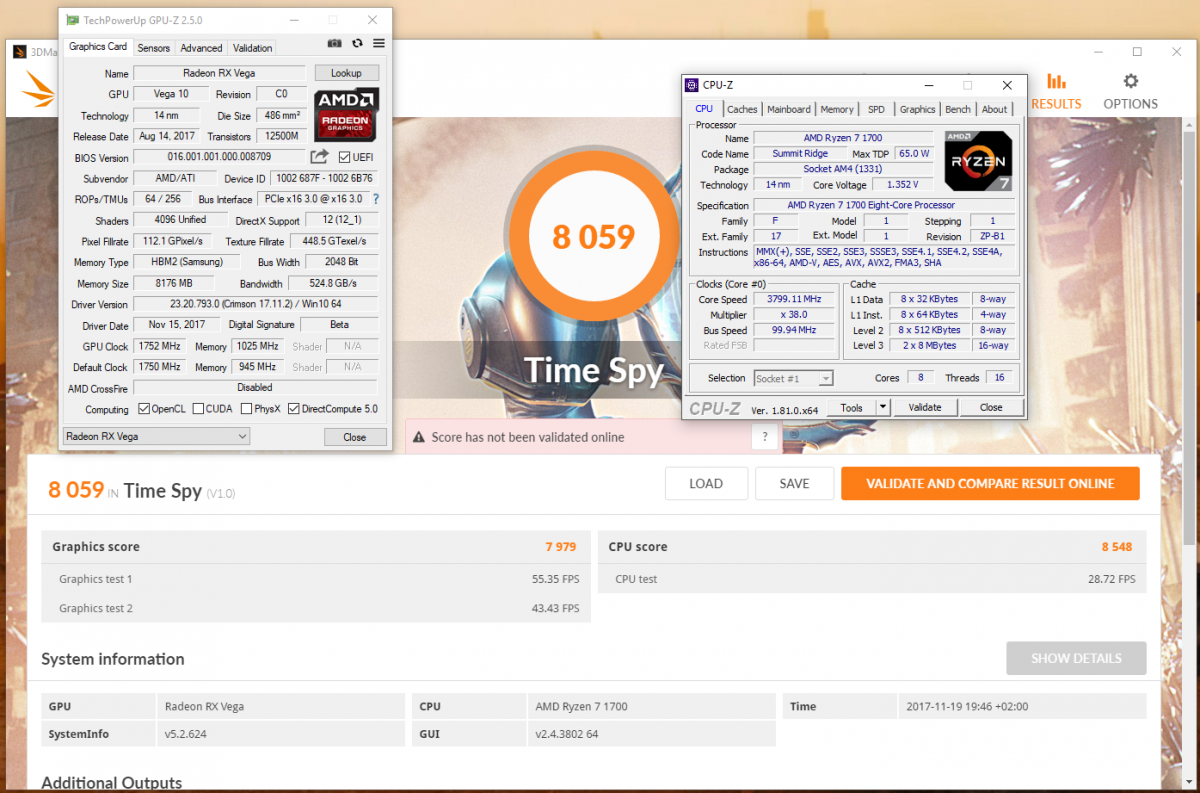The image size is (1200, 793).
Task: Click the GPU Name field Radeon RX Vega
Action: [219, 73]
